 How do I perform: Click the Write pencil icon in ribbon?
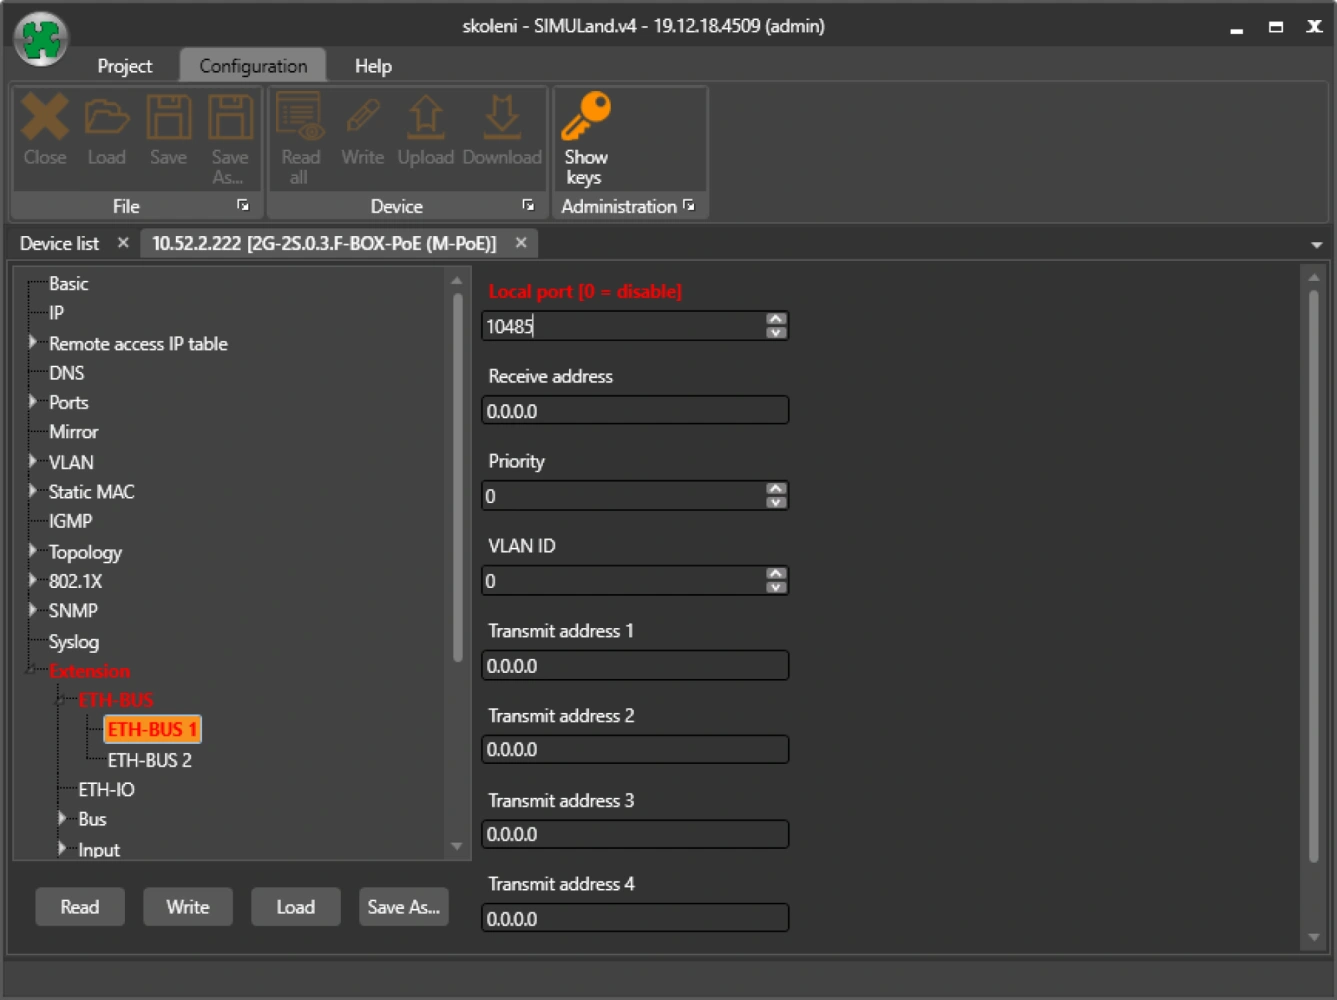[362, 118]
